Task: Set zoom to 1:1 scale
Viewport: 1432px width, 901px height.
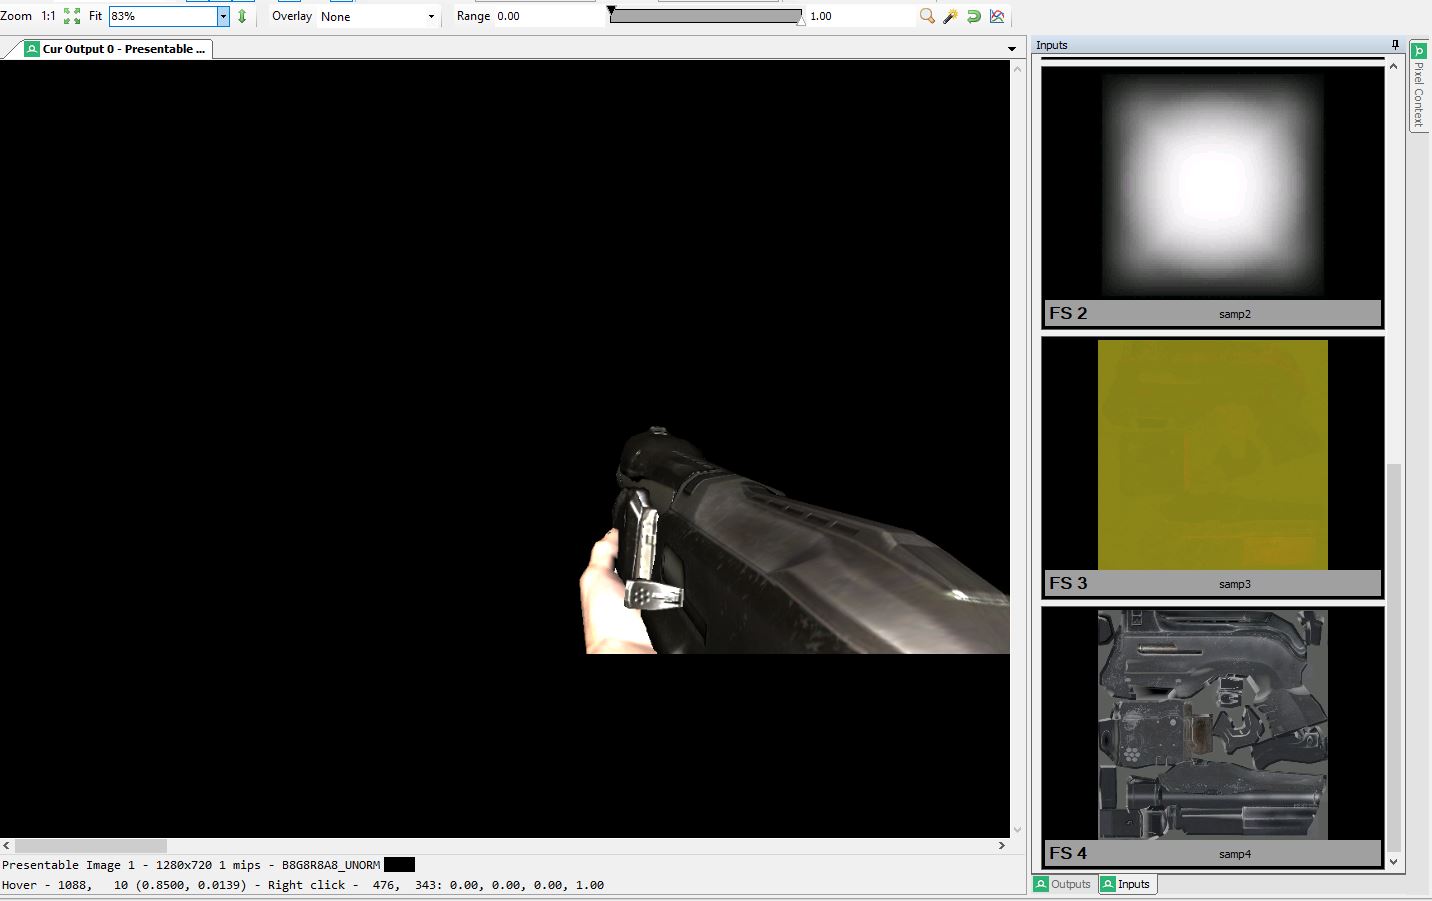Action: [x=48, y=16]
